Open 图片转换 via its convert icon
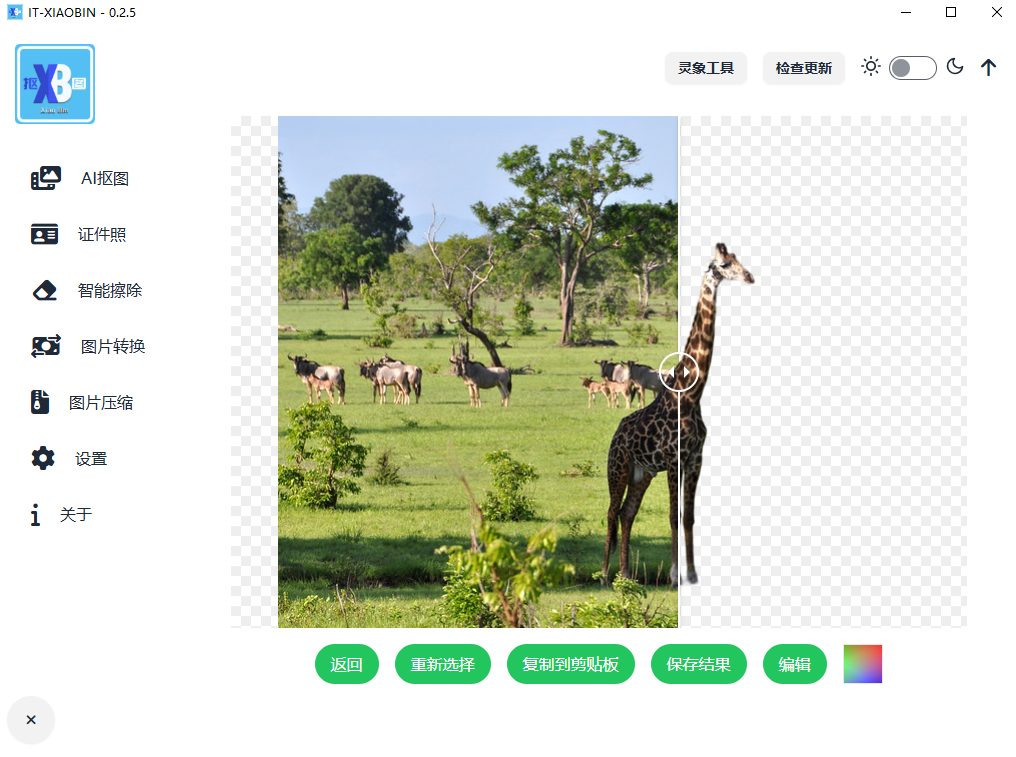 [46, 347]
